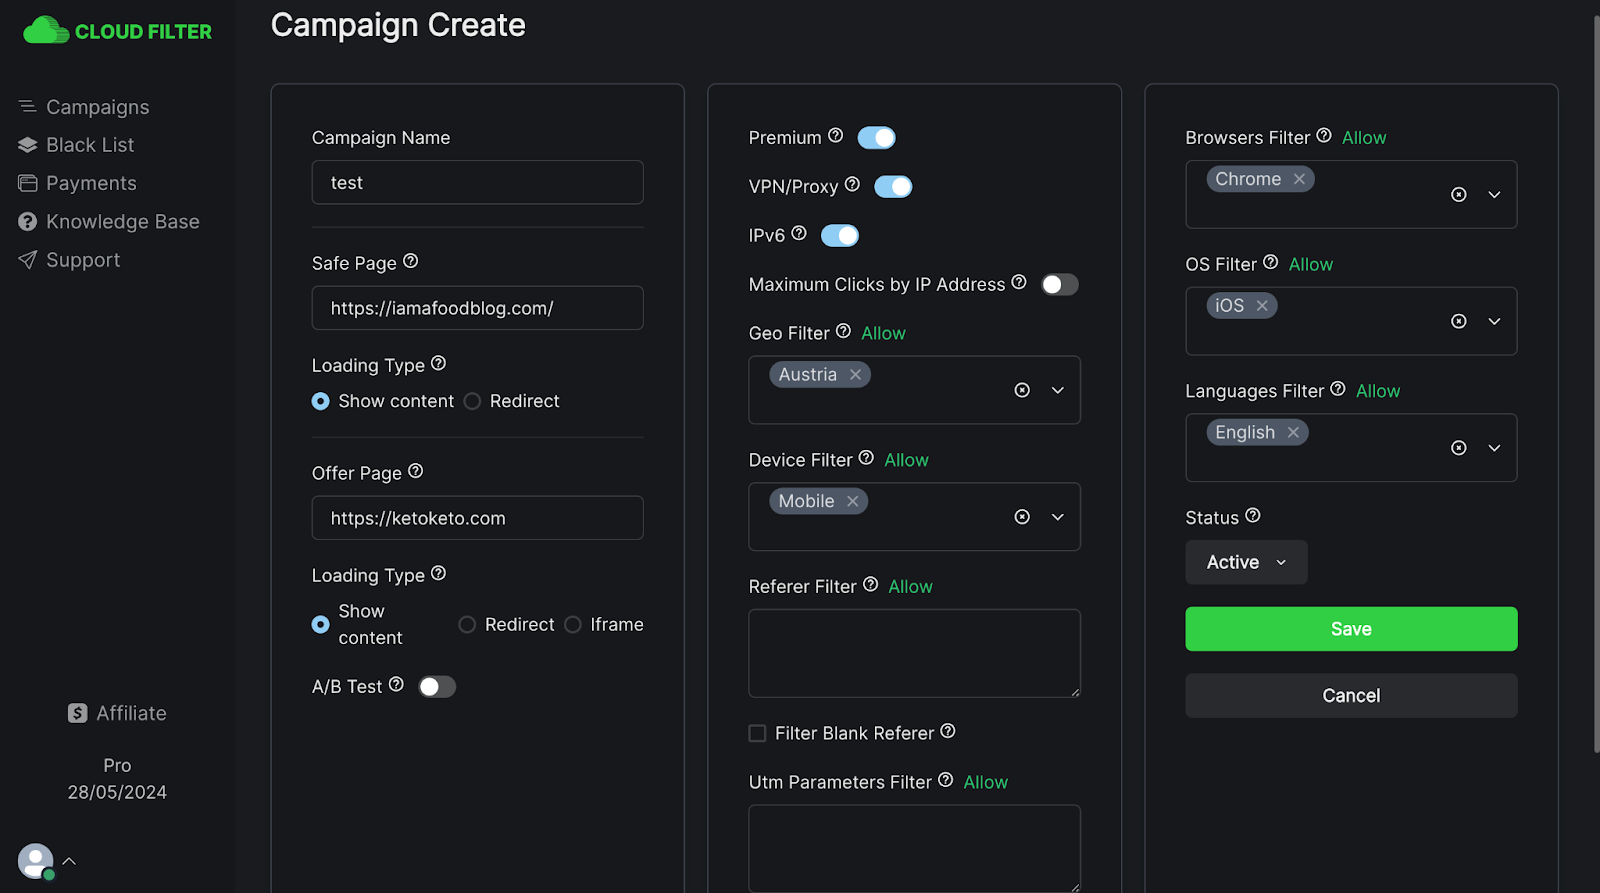Check the Filter Blank Referer checkbox
Viewport: 1600px width, 893px height.
coord(757,733)
